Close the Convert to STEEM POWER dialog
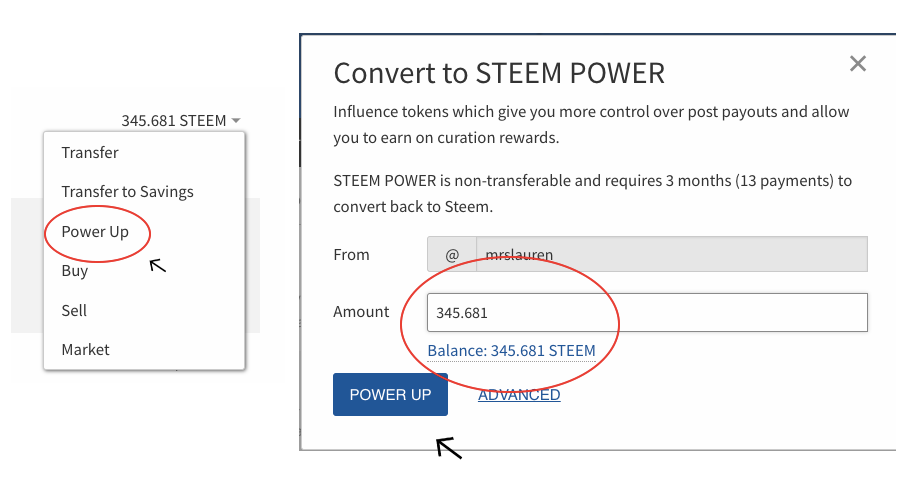 click(x=858, y=63)
